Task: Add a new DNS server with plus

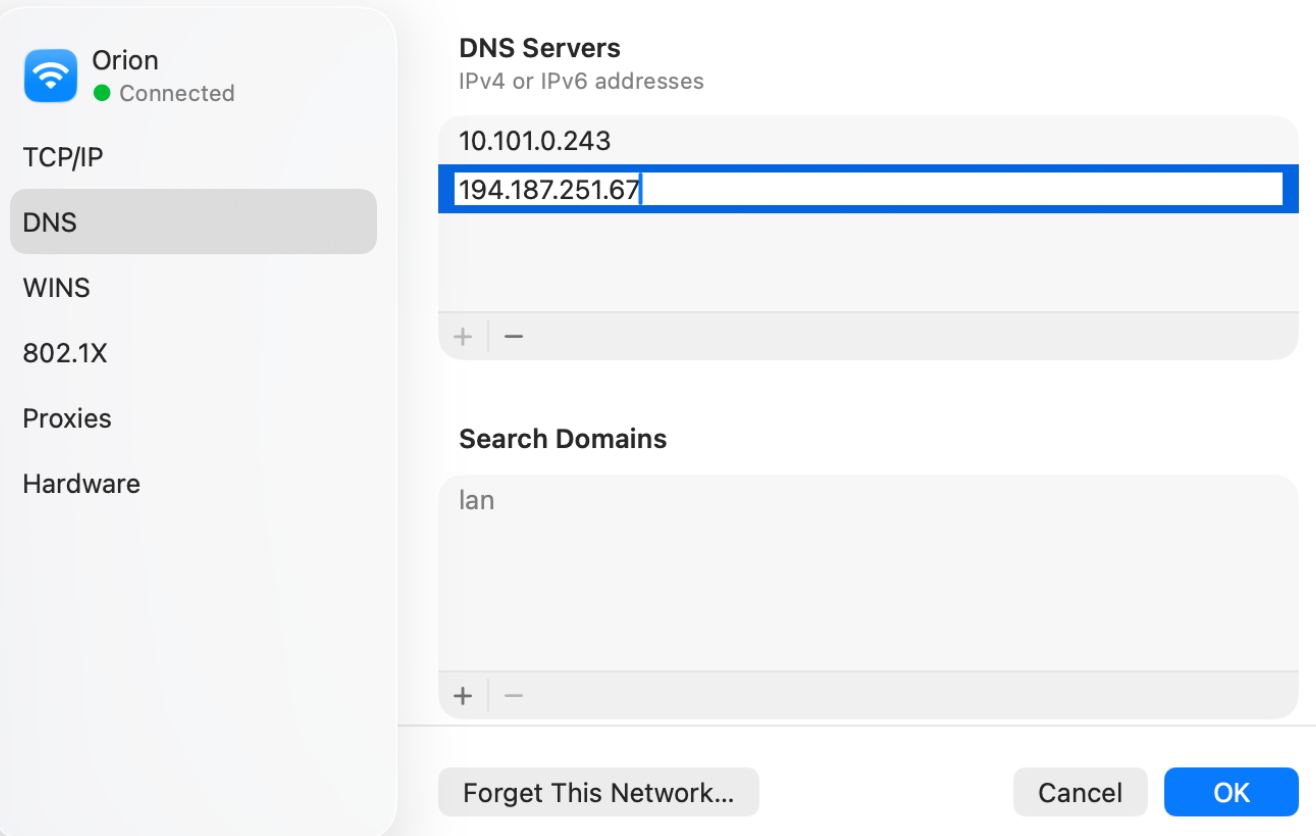Action: (x=462, y=336)
